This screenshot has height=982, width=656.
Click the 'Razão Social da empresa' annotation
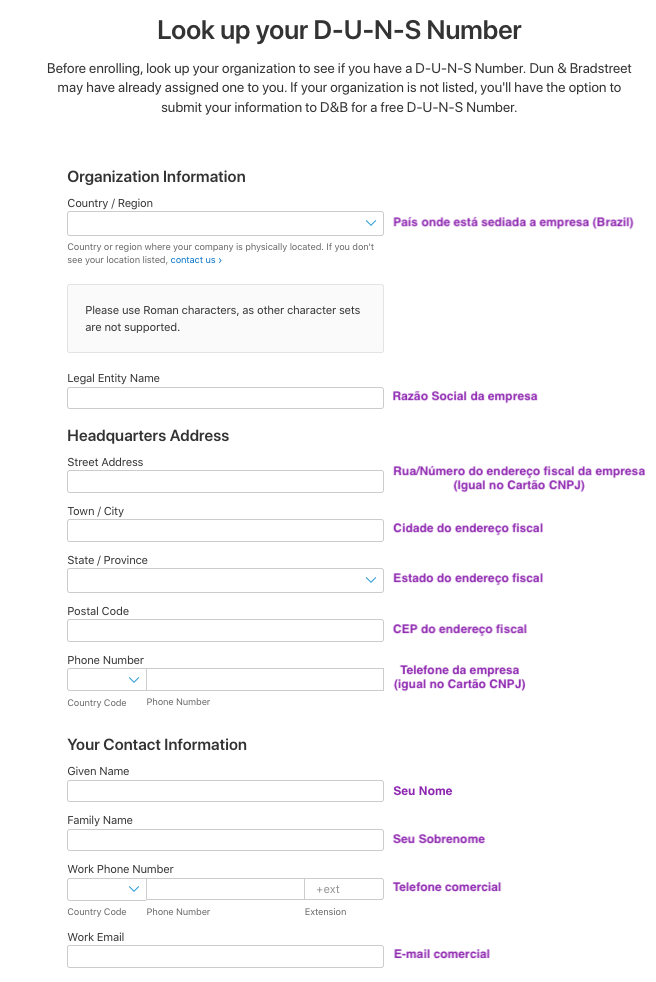pyautogui.click(x=465, y=396)
